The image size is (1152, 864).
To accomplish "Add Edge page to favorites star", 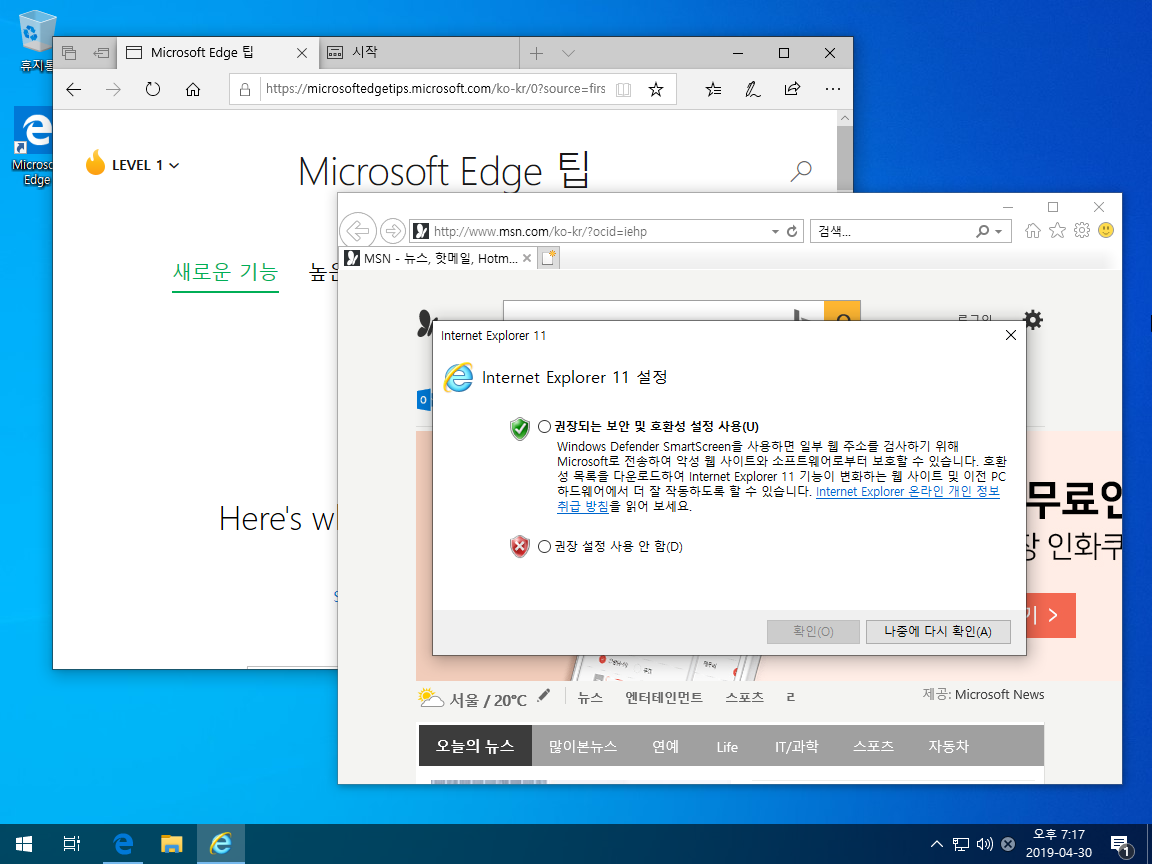I will pyautogui.click(x=656, y=90).
